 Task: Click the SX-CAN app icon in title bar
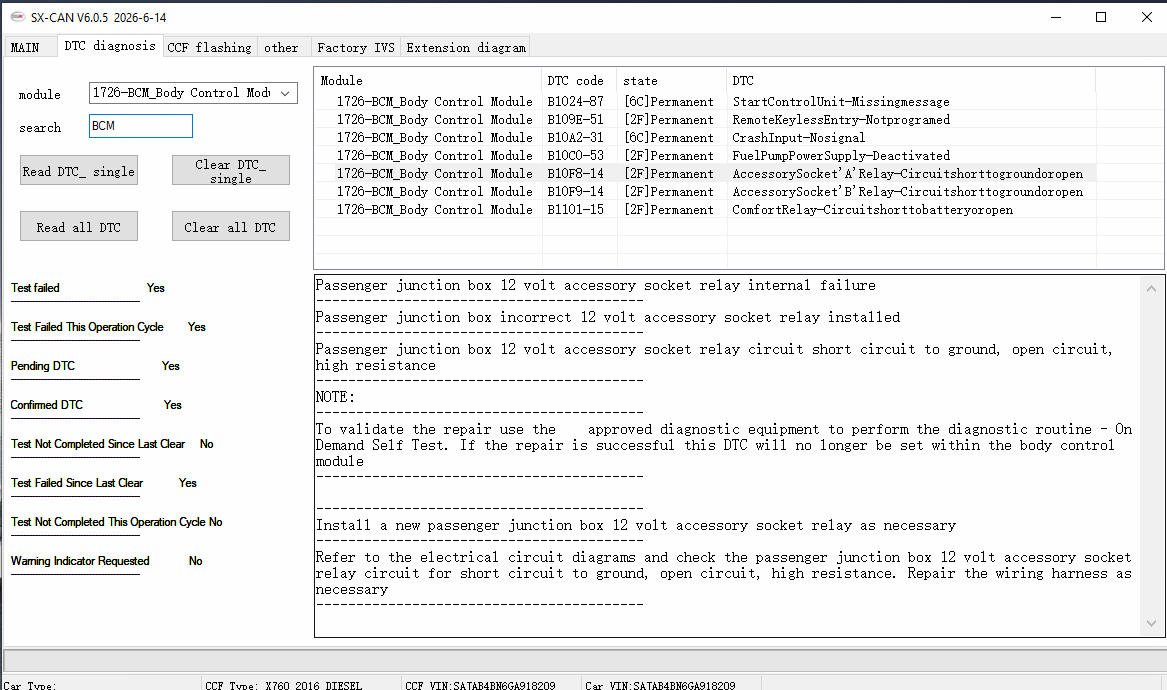click(x=17, y=16)
